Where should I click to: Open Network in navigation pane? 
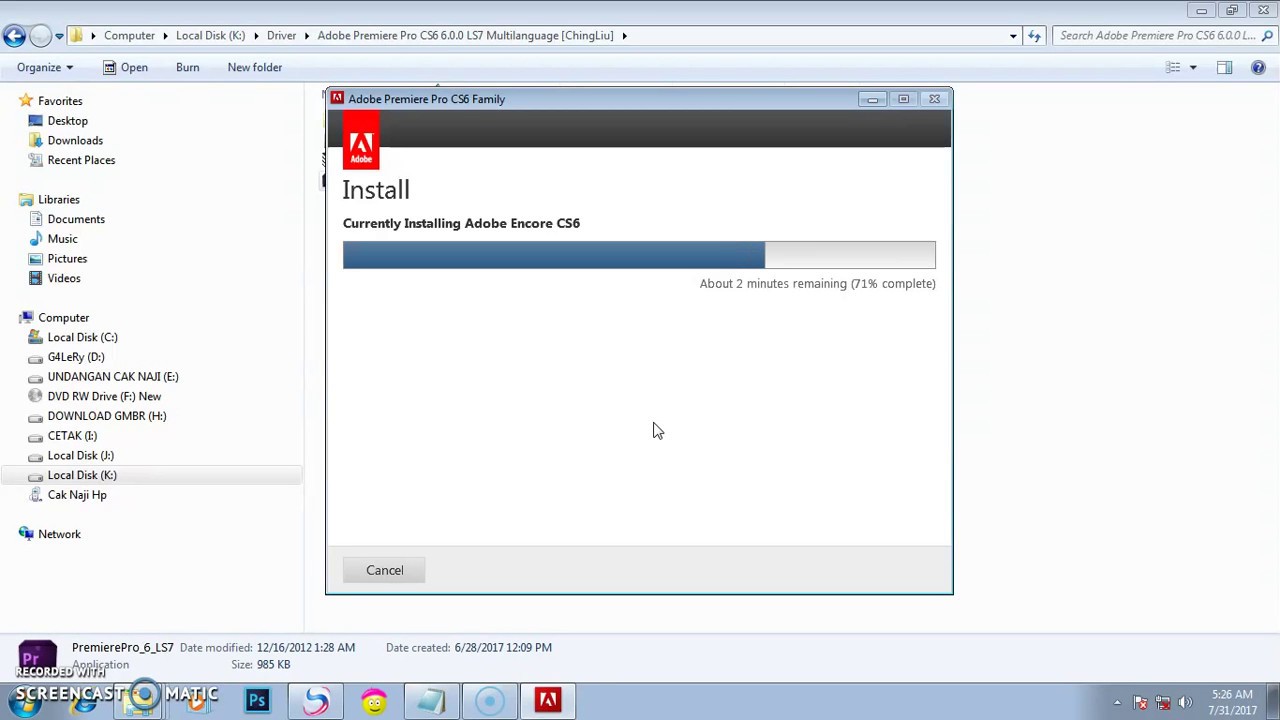click(59, 534)
